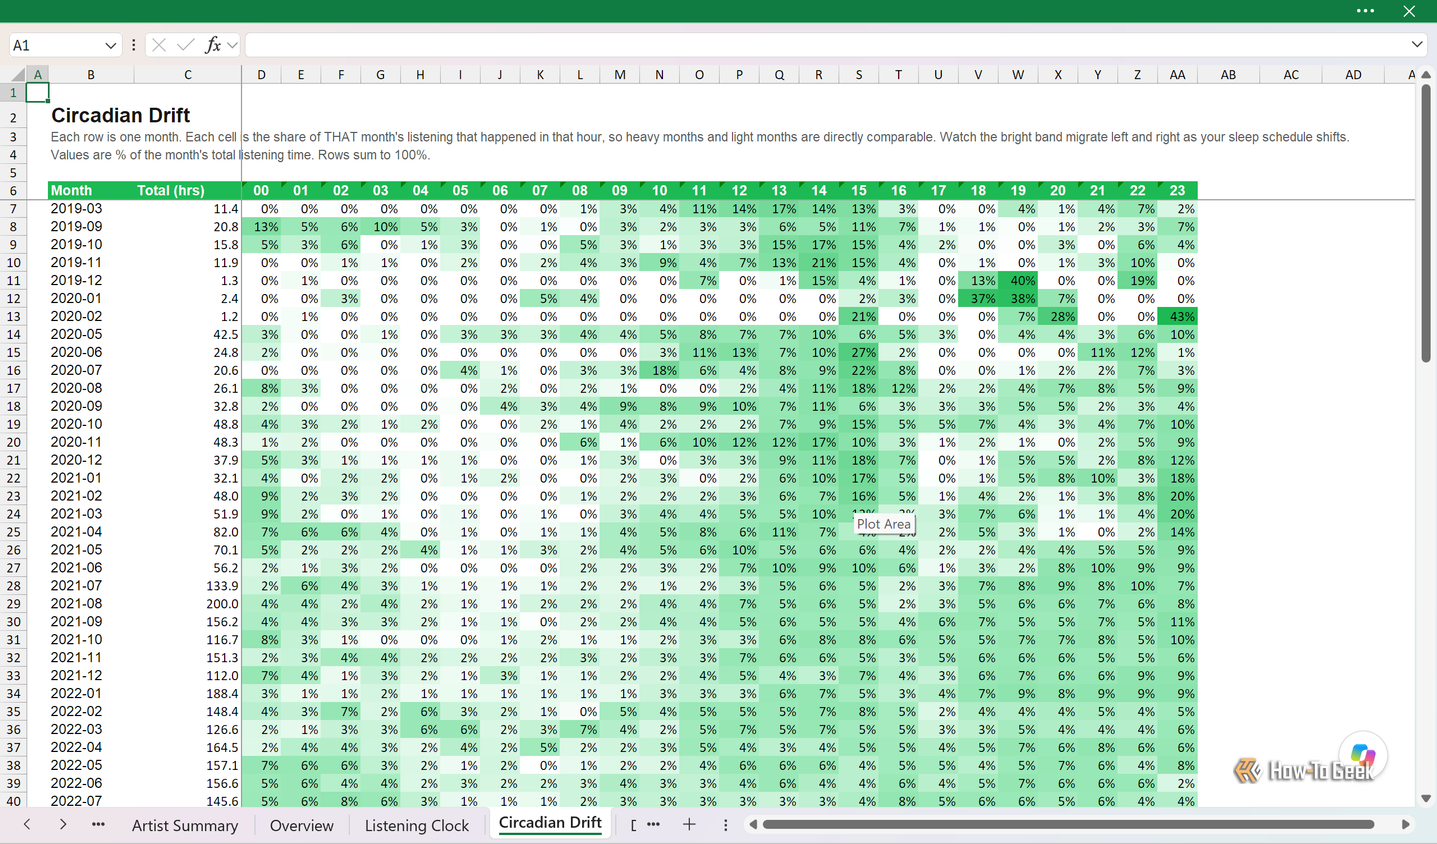Click inside the formula bar input
Viewport: 1437px width, 844px height.
pos(825,45)
